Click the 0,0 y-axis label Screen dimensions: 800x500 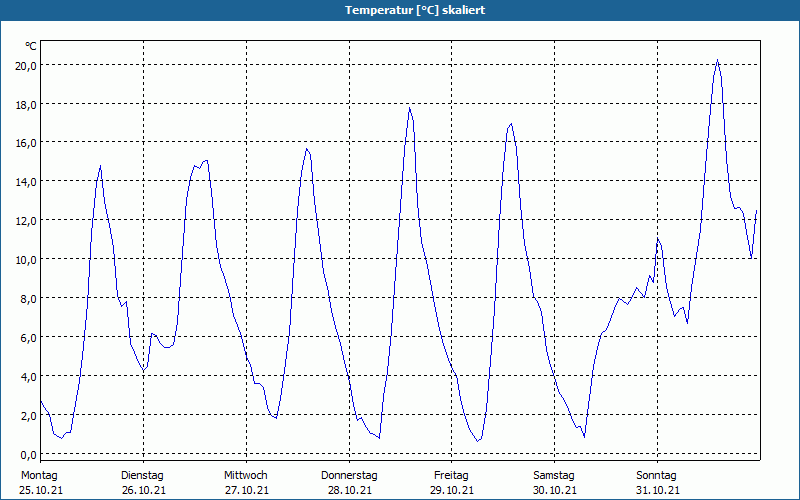(28, 454)
